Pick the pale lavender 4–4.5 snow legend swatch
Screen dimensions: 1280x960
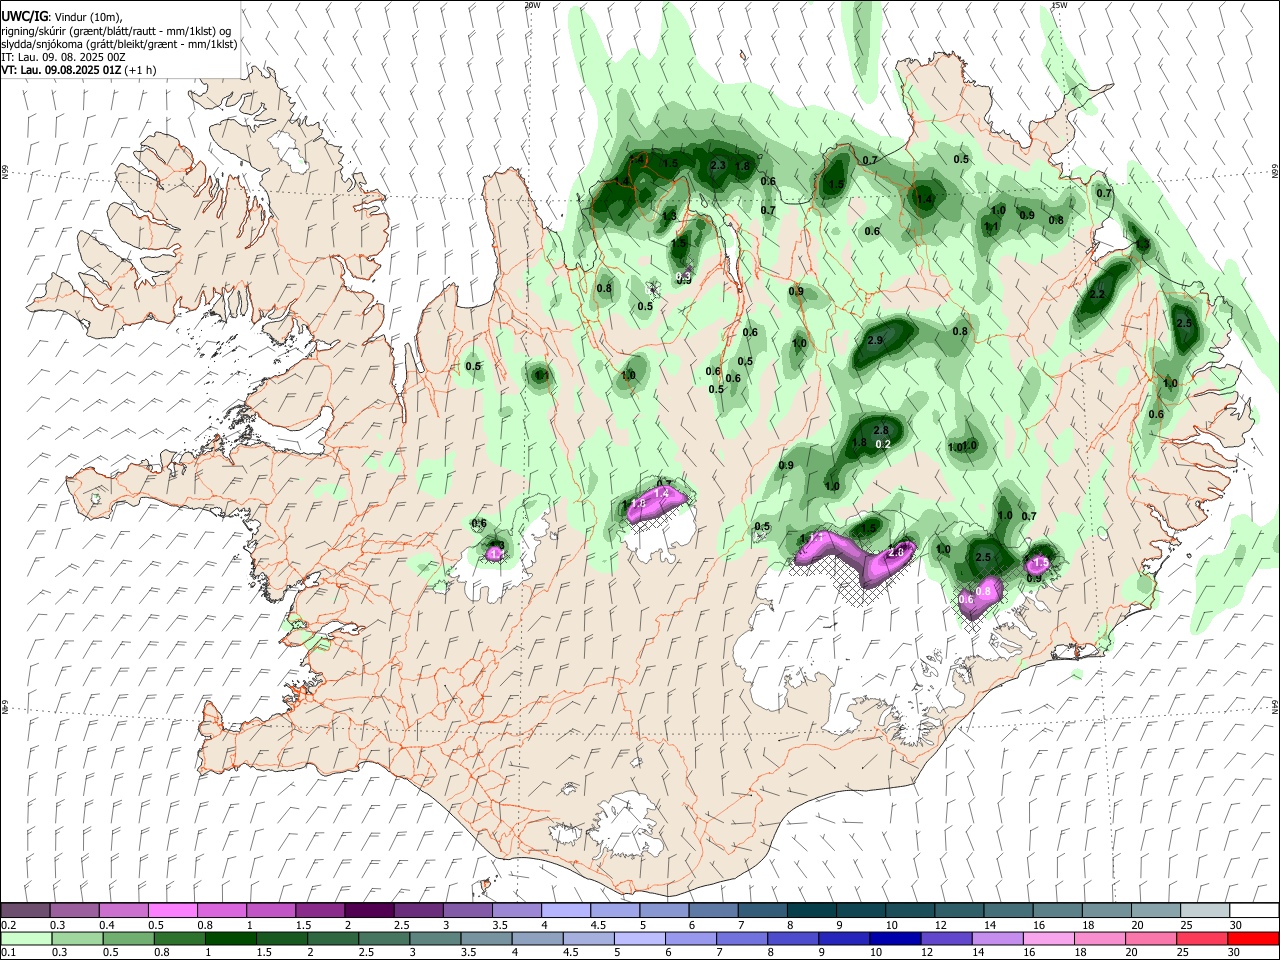click(566, 910)
